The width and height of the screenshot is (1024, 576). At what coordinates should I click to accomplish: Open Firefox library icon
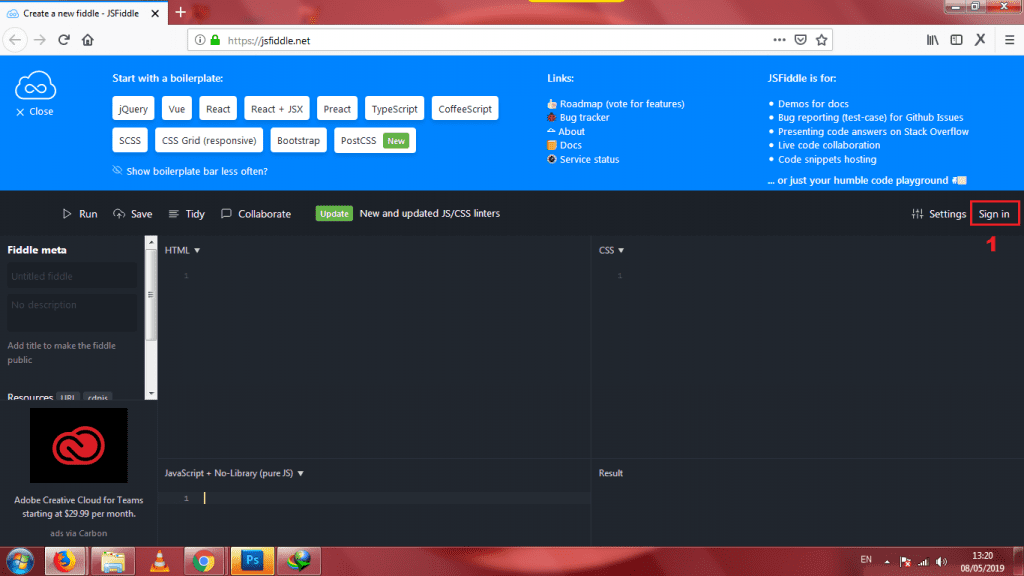pos(933,40)
